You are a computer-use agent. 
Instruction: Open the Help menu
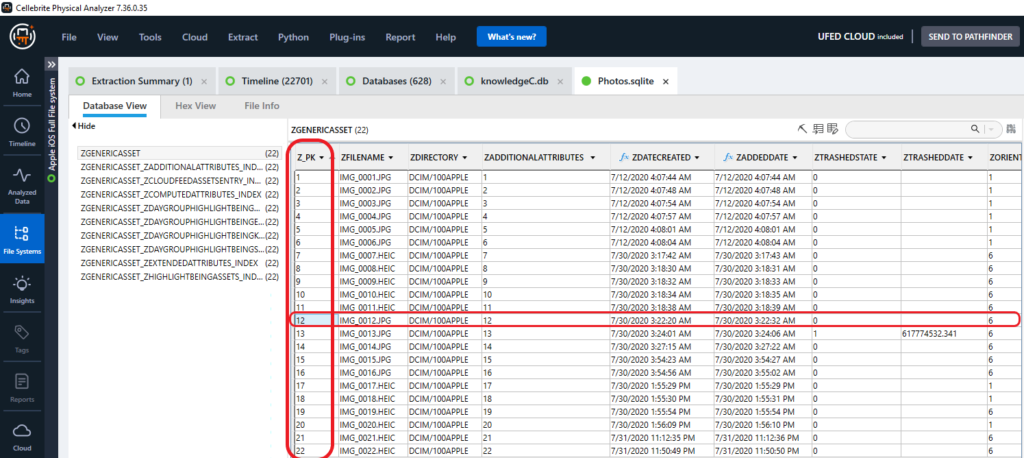pos(445,37)
